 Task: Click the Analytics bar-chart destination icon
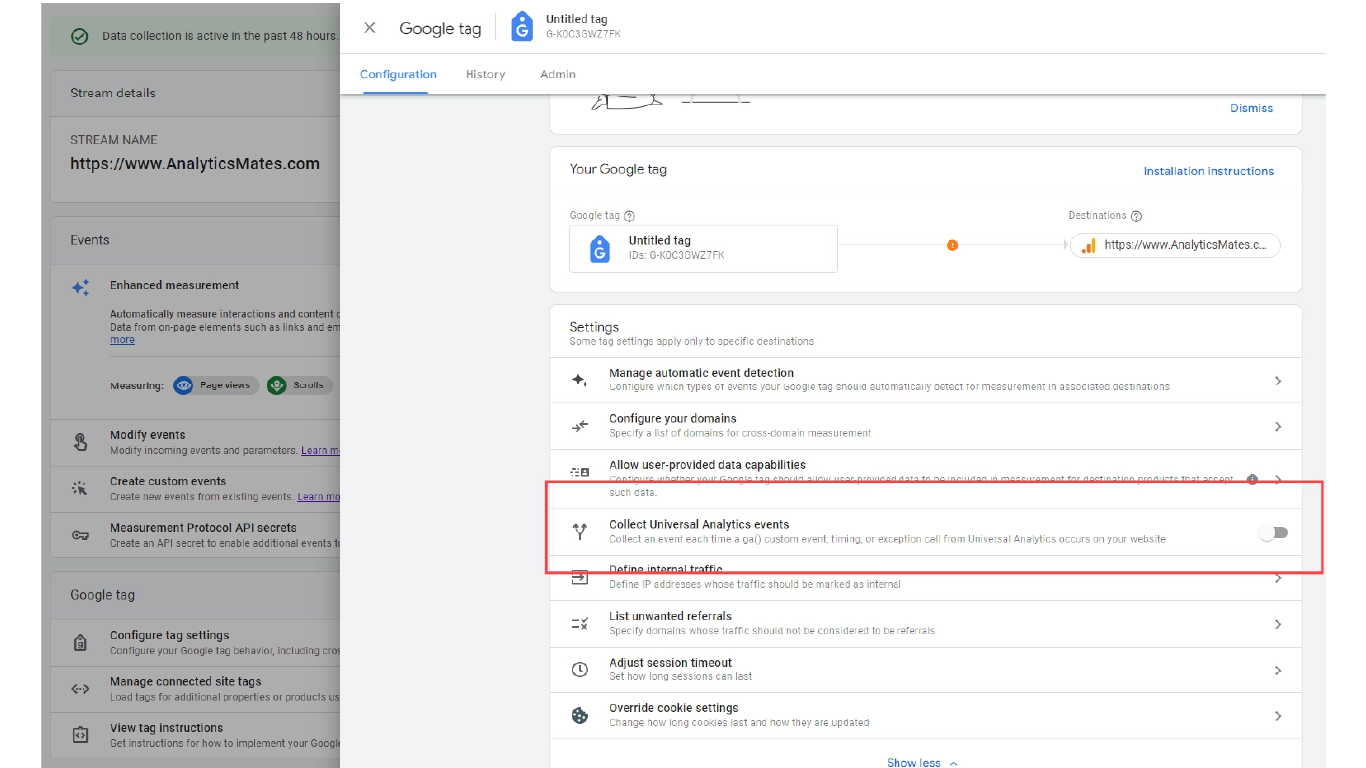[x=1088, y=245]
